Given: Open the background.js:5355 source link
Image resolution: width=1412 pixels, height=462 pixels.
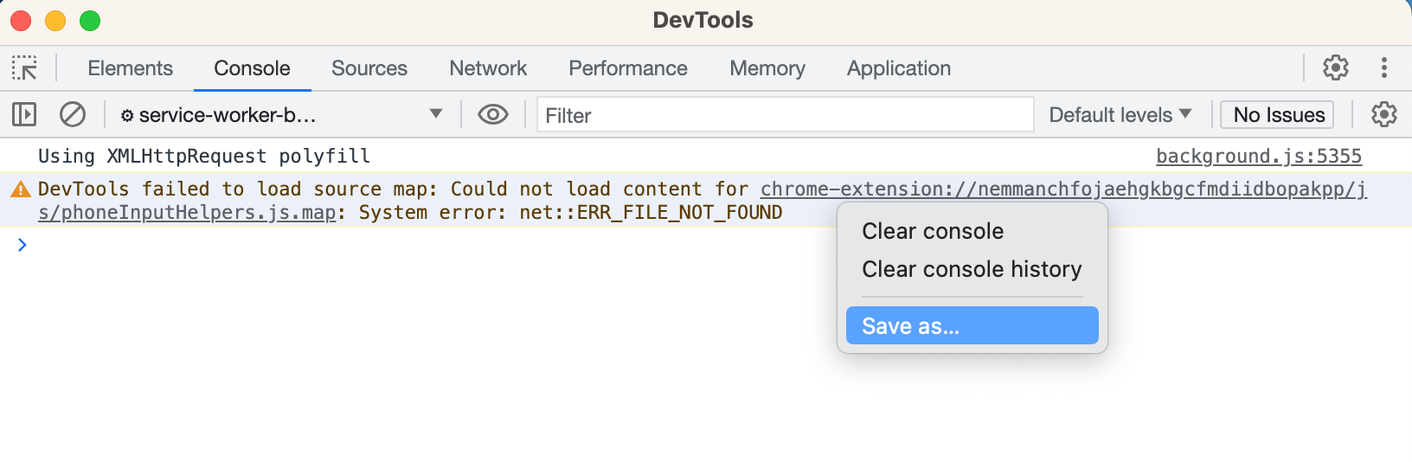Looking at the screenshot, I should [x=1259, y=156].
